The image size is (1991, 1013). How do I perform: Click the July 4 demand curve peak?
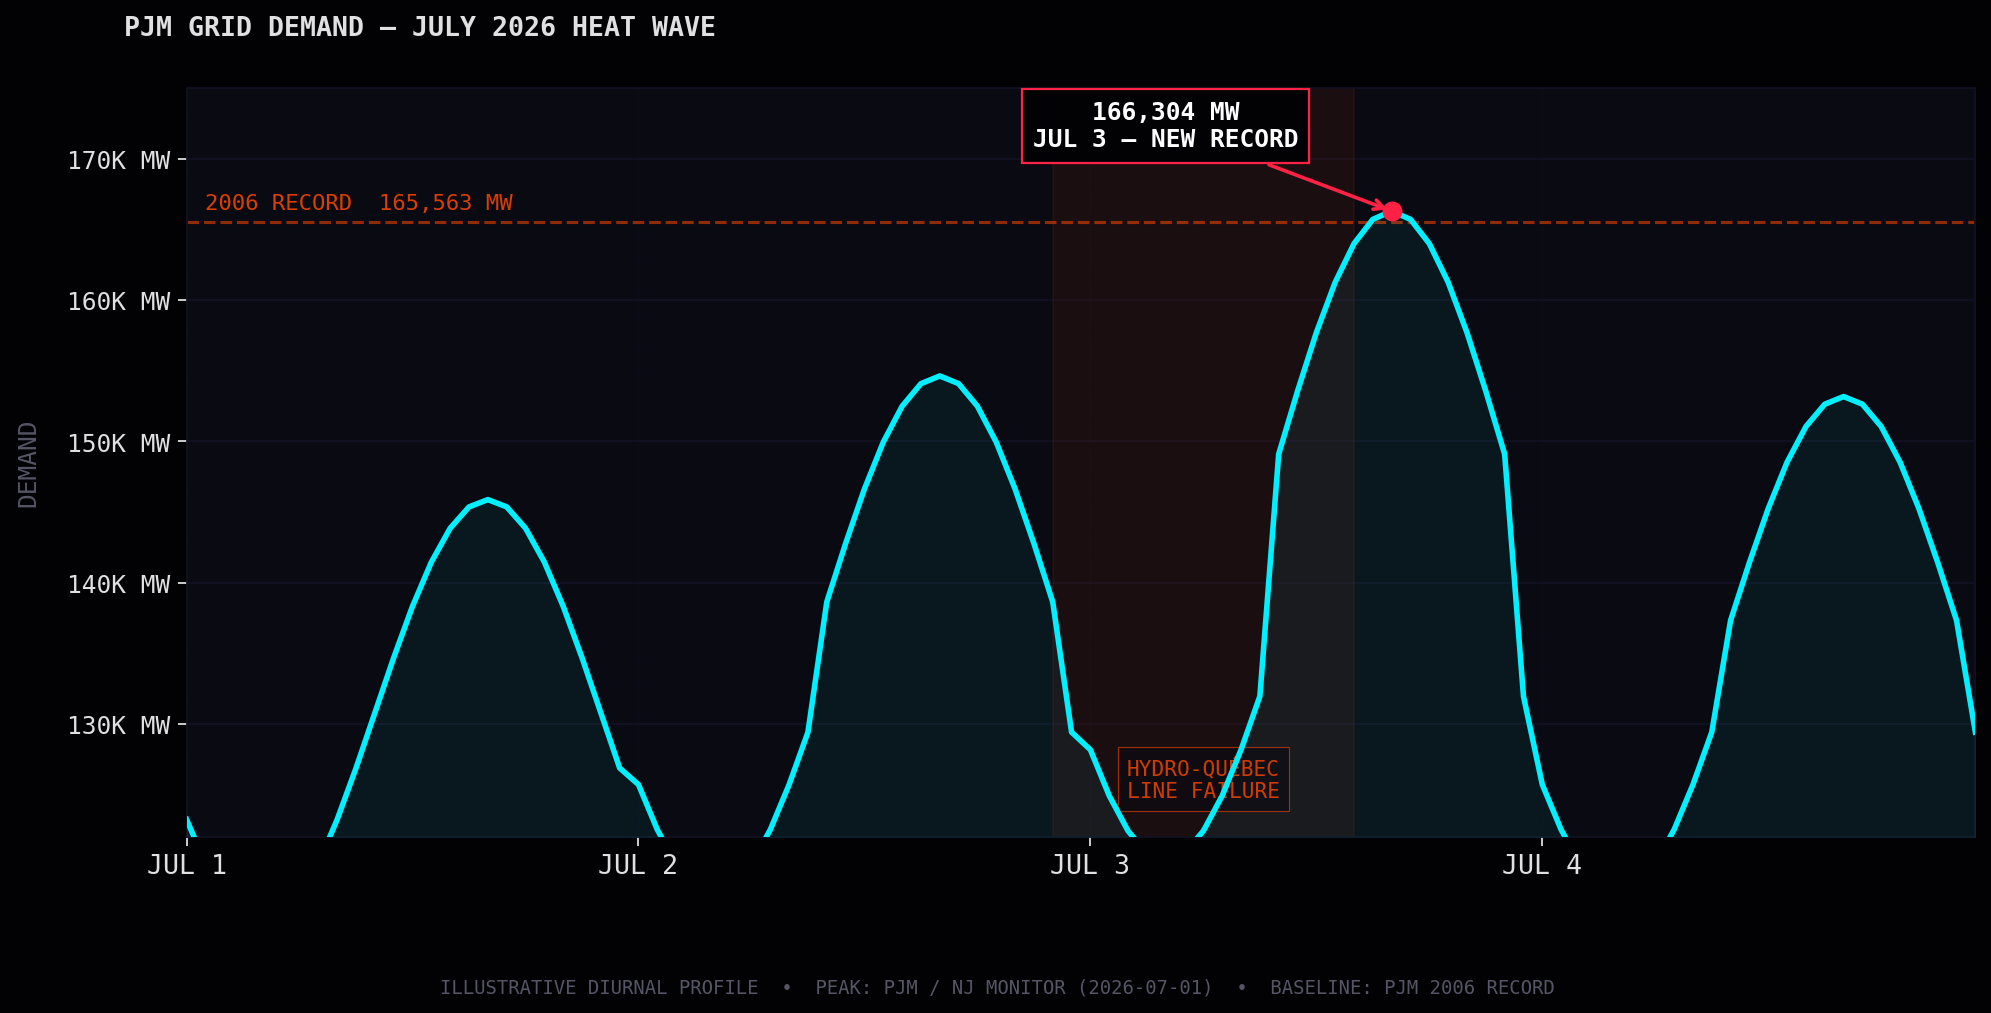coord(1843,397)
